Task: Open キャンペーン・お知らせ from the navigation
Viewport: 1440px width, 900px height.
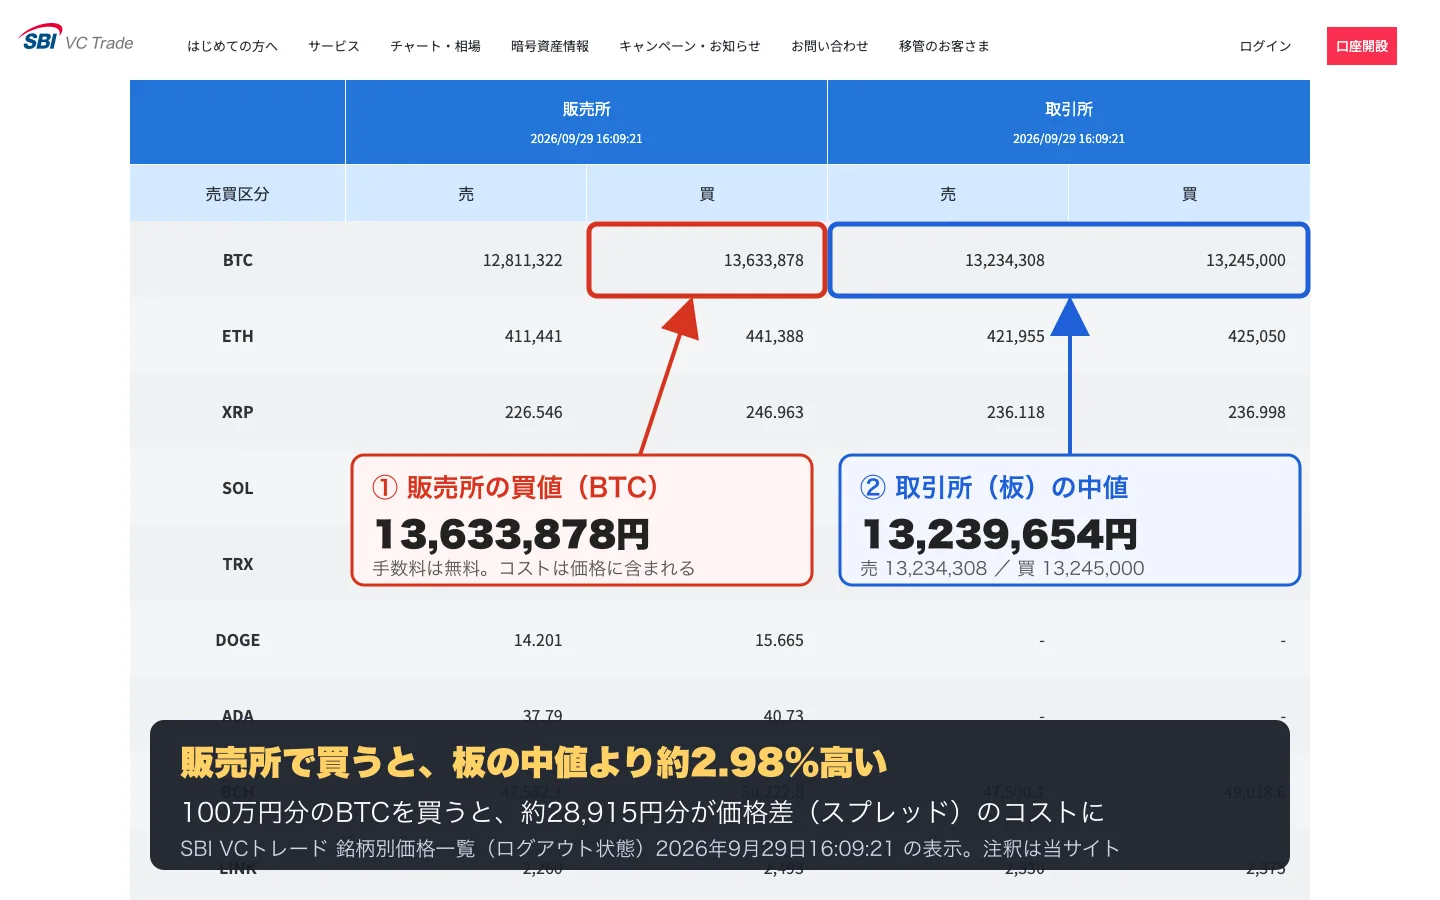Action: click(690, 46)
